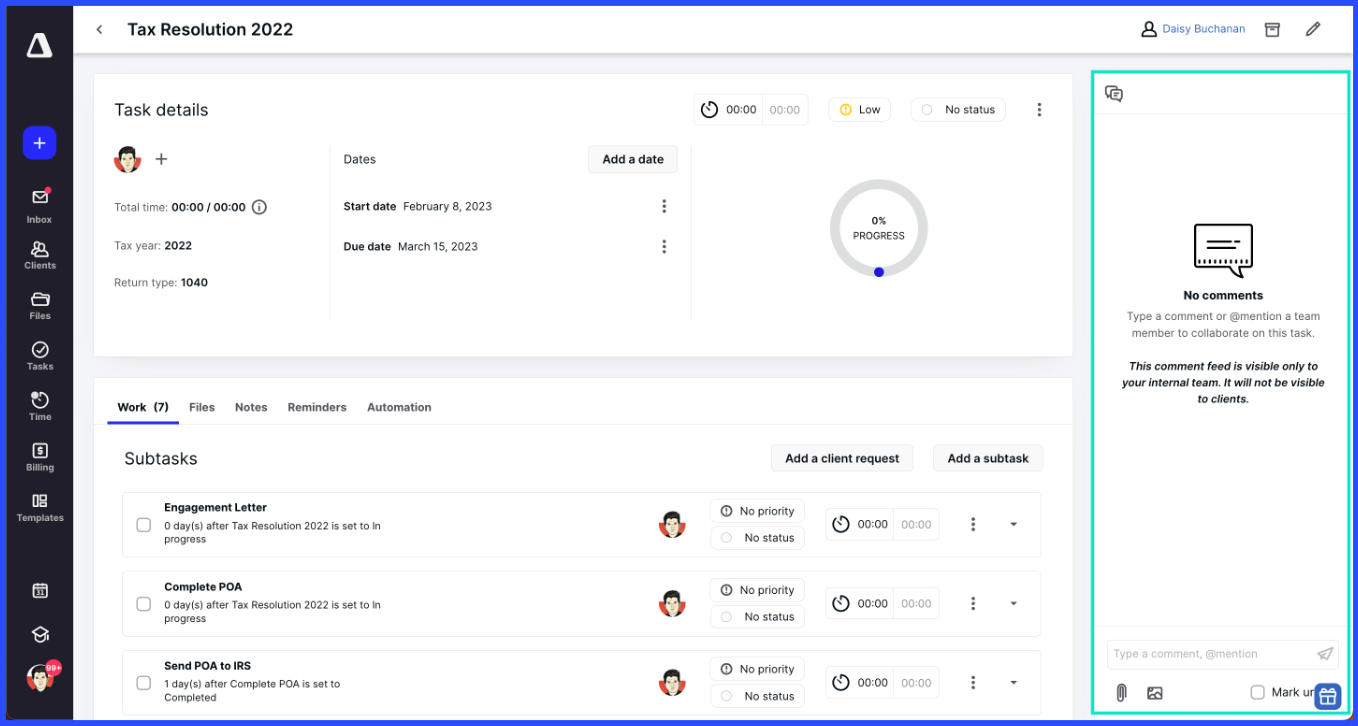Attach a file using the paperclip icon

pos(1121,692)
